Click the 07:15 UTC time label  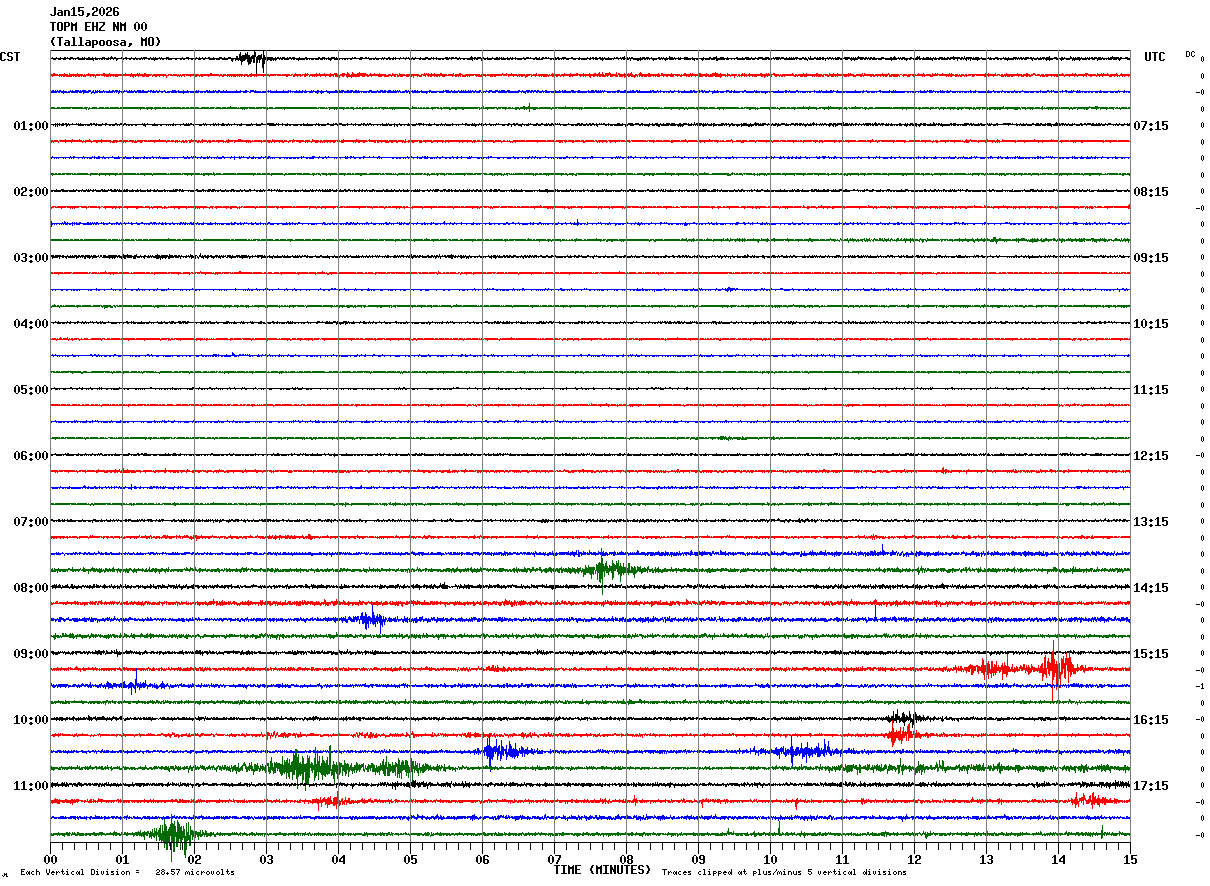point(1152,126)
